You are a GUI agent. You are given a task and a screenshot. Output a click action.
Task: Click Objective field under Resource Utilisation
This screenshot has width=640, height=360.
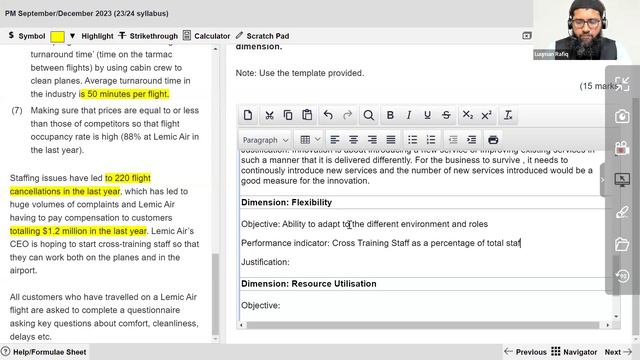click(x=260, y=305)
